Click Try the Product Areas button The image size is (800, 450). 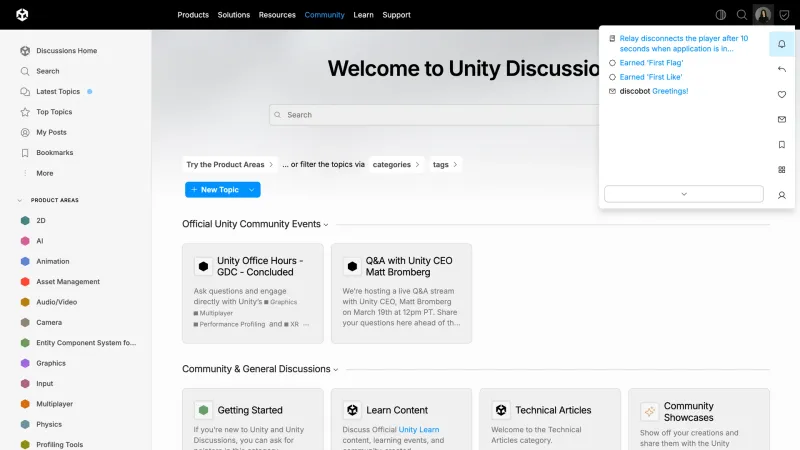click(230, 164)
